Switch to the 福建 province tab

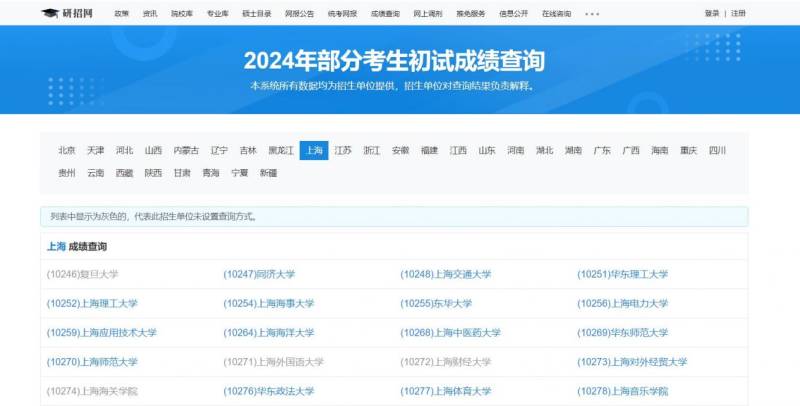[429, 150]
